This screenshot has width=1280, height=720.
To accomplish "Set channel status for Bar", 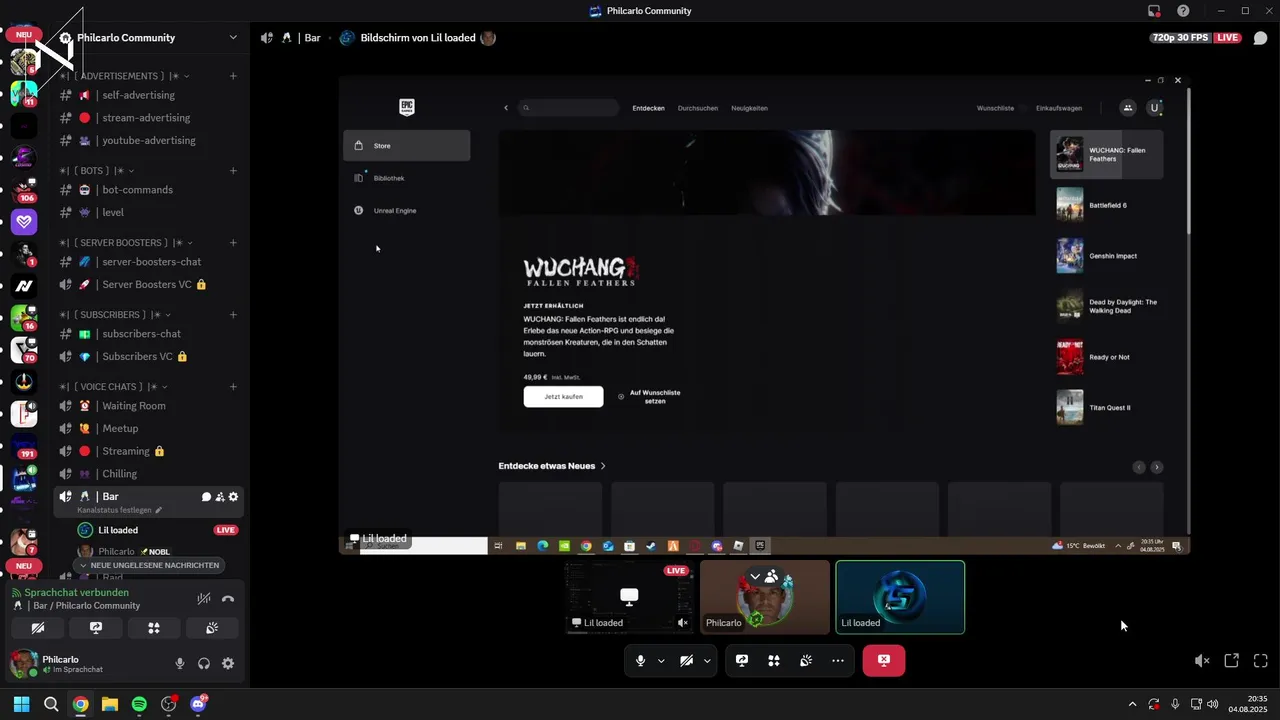I will click(120, 510).
